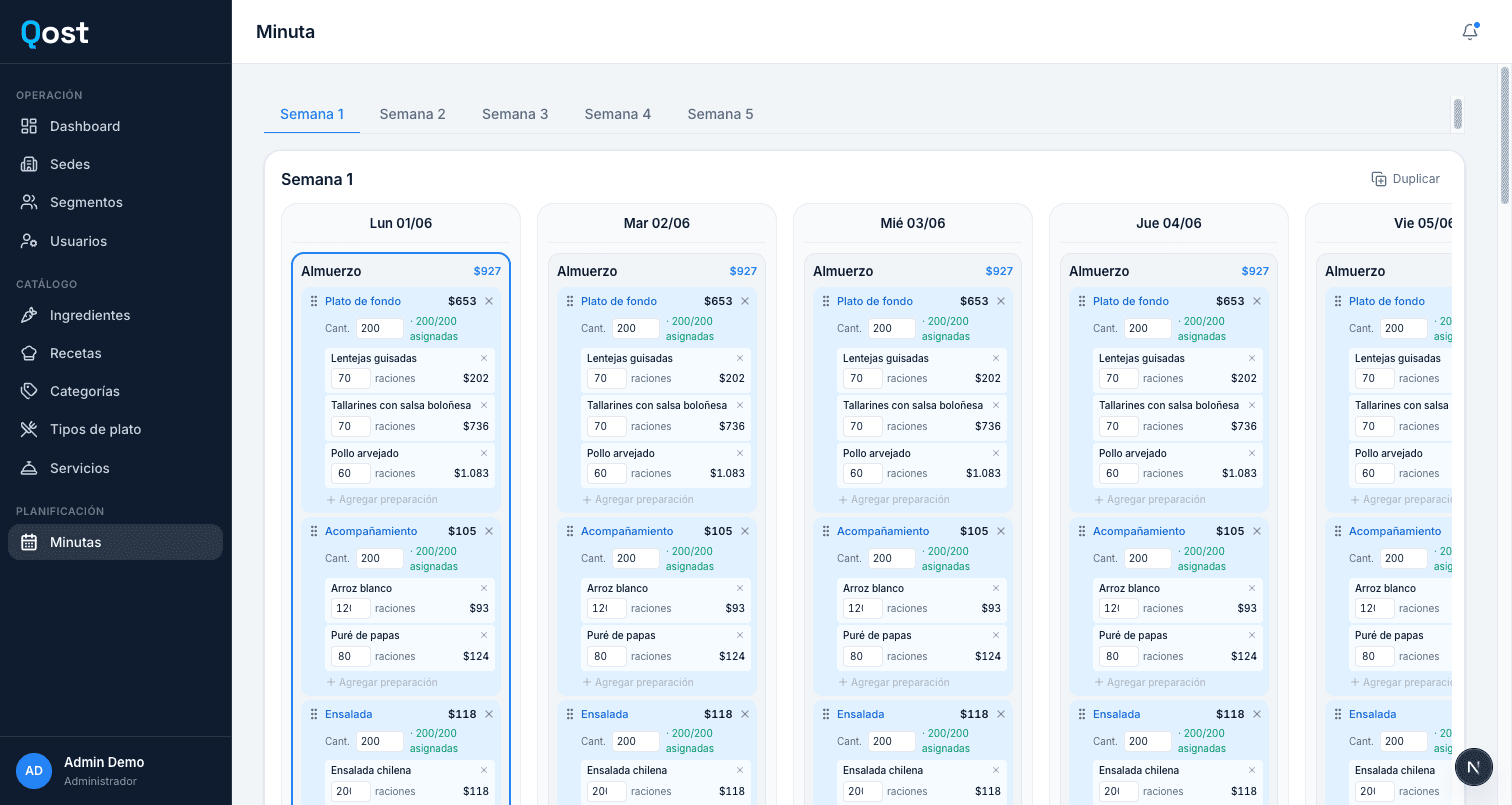Viewport: 1512px width, 805px height.
Task: Click the Qost logo
Action: (55, 33)
